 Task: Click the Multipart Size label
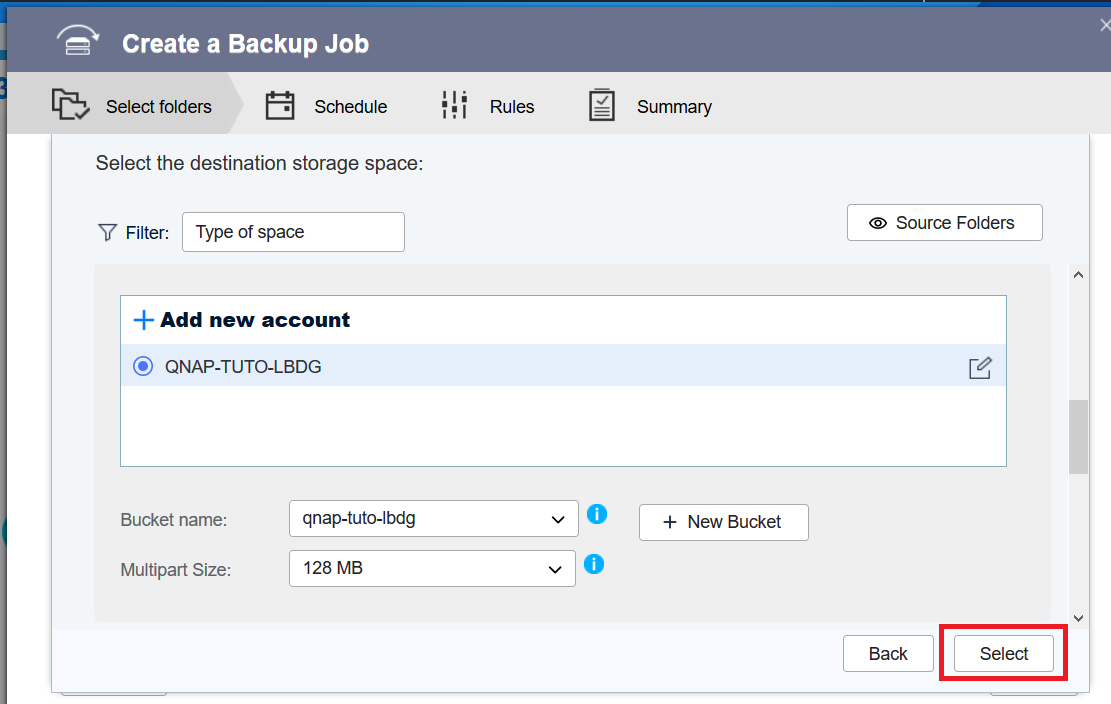[x=176, y=570]
